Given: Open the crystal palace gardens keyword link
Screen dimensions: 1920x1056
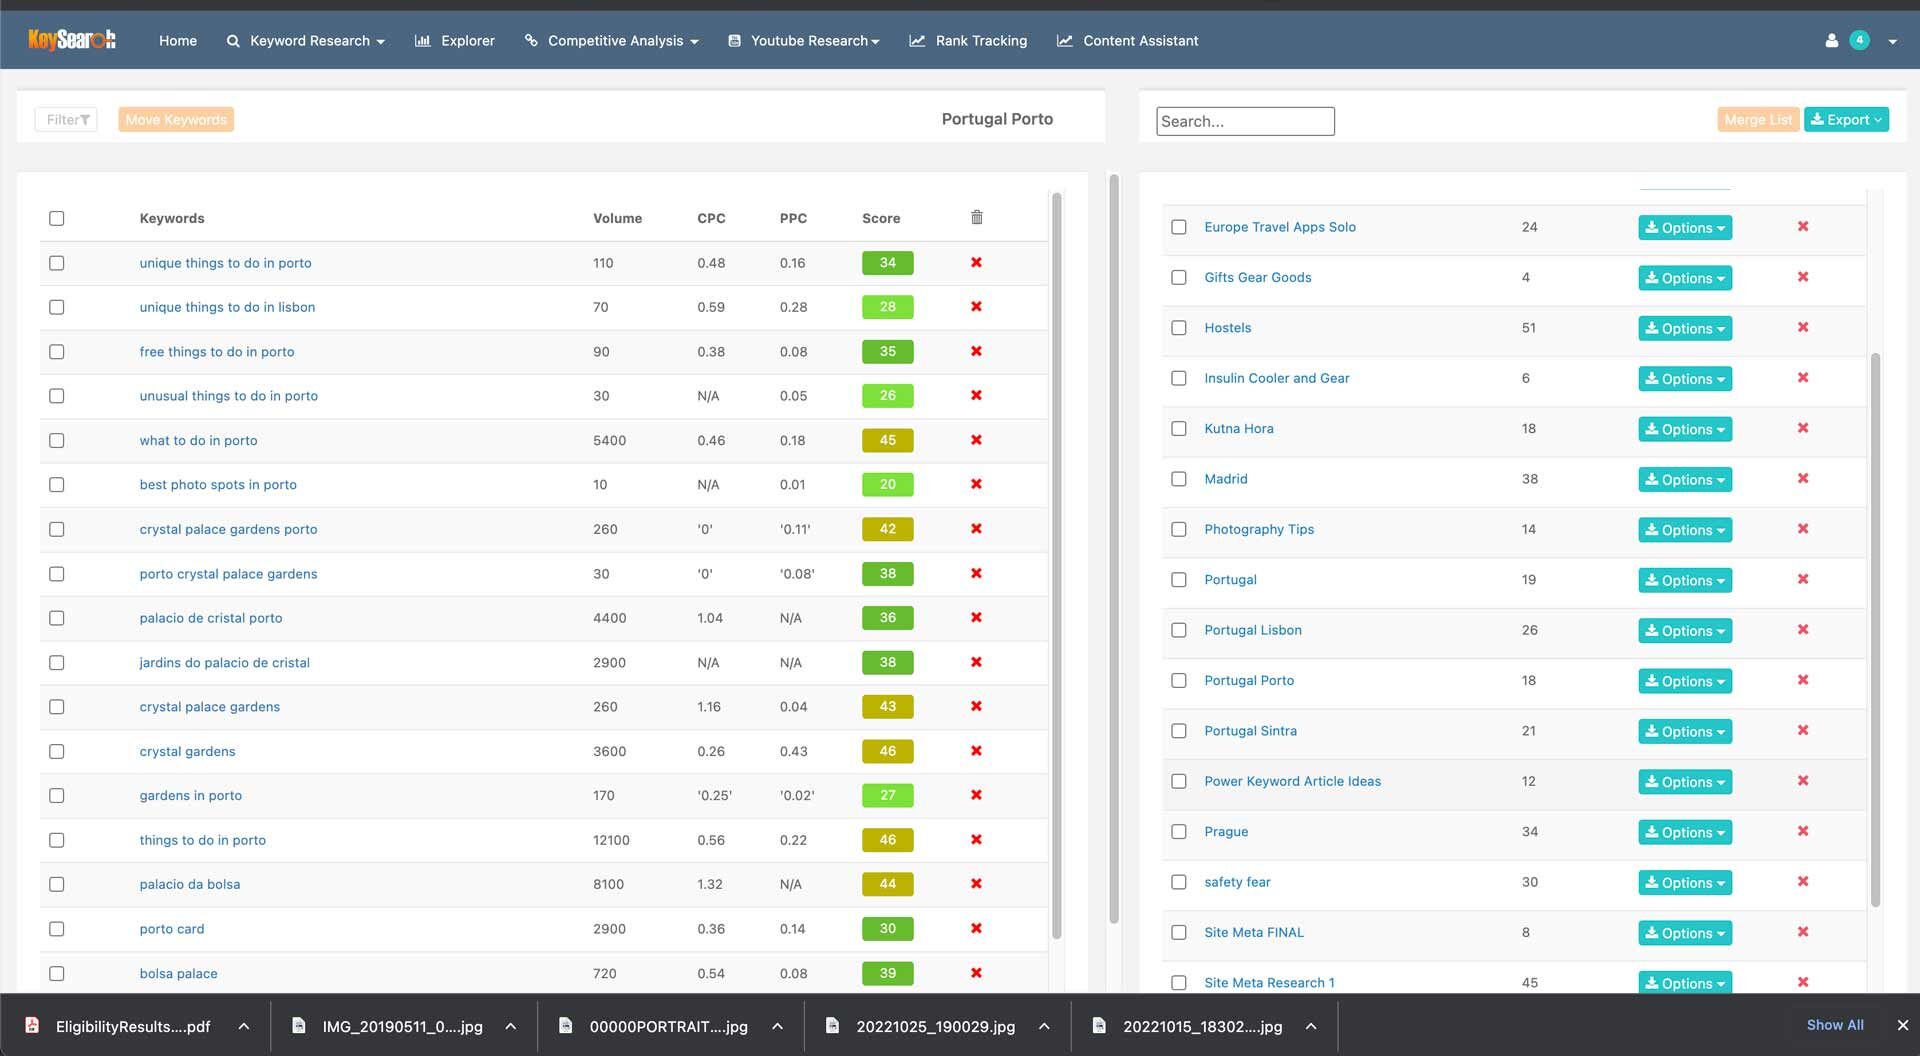Looking at the screenshot, I should tap(210, 707).
